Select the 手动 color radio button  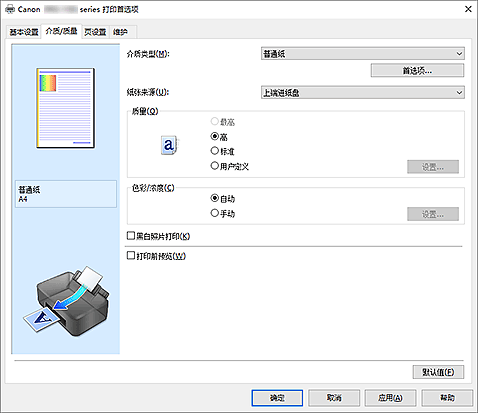pos(215,213)
